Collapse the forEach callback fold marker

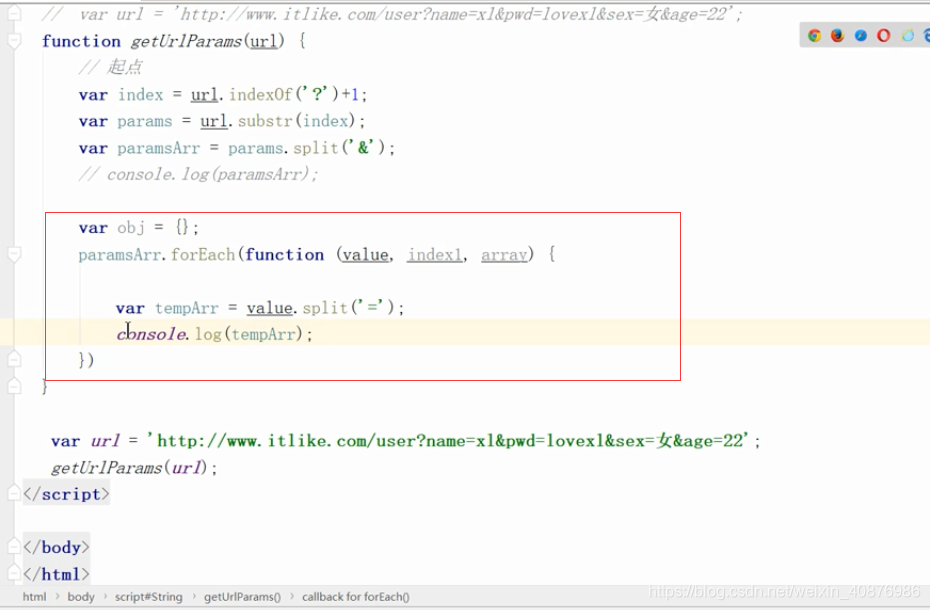coord(14,254)
